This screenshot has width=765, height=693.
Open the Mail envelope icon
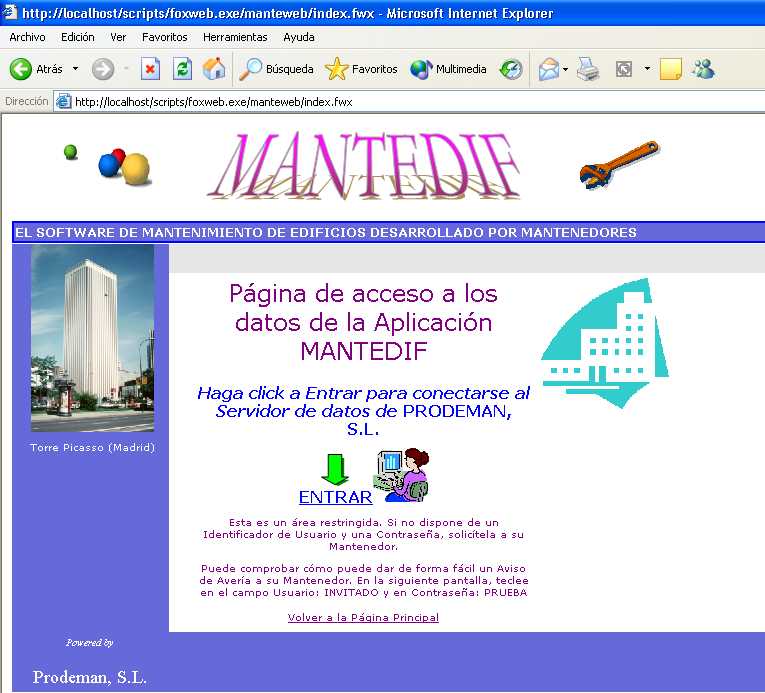point(549,69)
